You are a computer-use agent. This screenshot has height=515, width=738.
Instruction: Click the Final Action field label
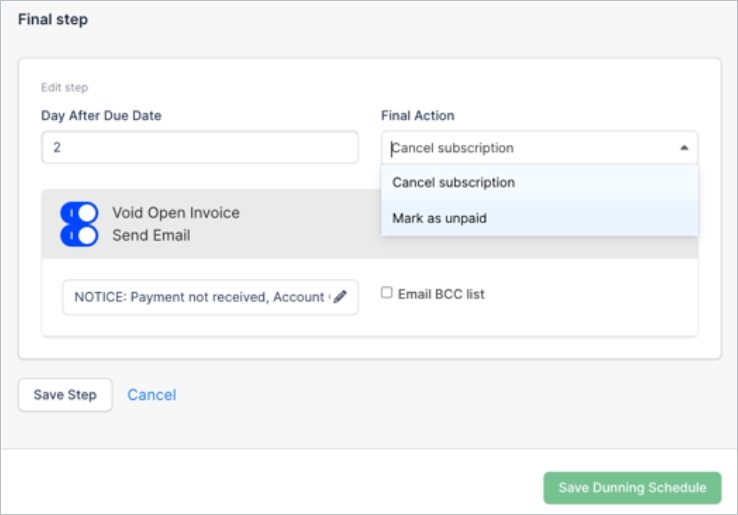[417, 115]
